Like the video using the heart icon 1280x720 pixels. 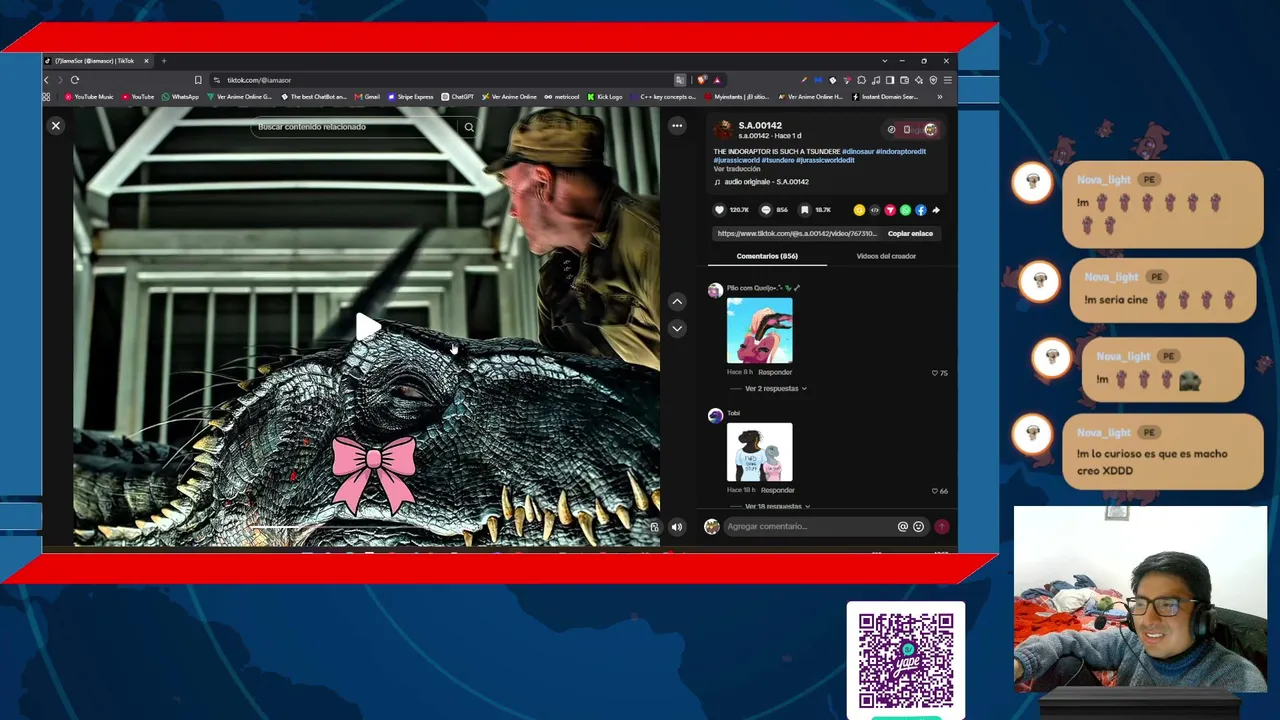tap(719, 210)
